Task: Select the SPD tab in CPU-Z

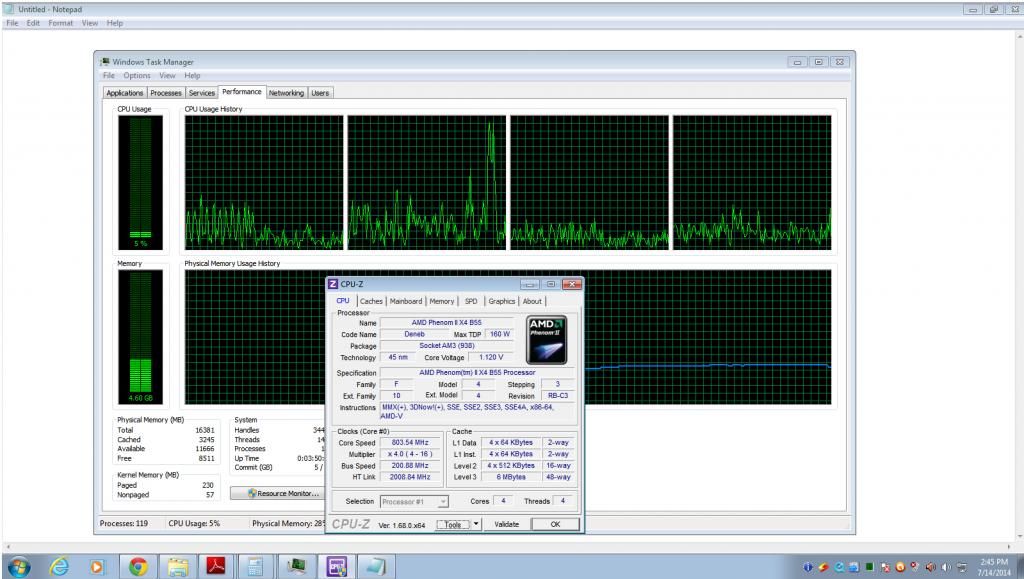Action: [471, 301]
